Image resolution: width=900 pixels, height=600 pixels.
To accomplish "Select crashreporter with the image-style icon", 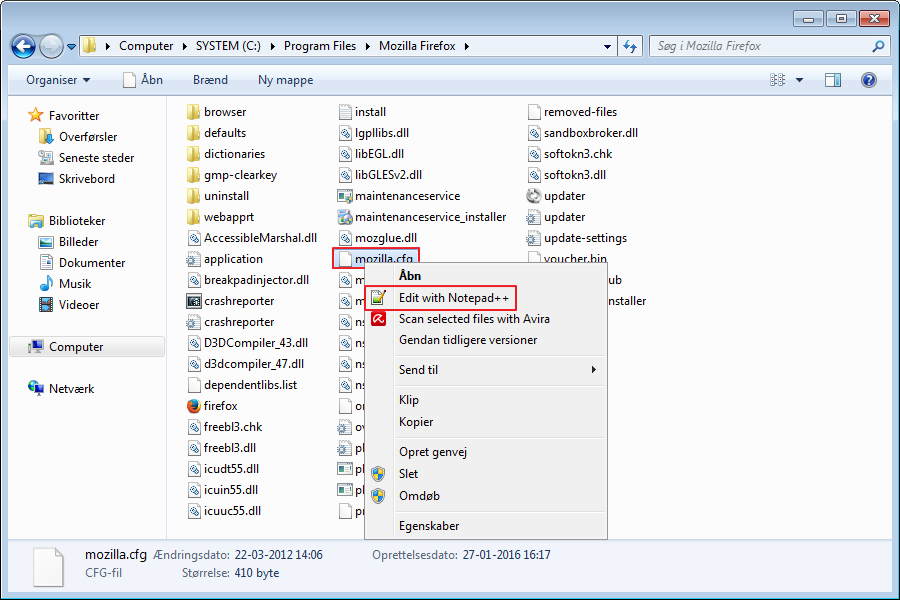I will 230,301.
